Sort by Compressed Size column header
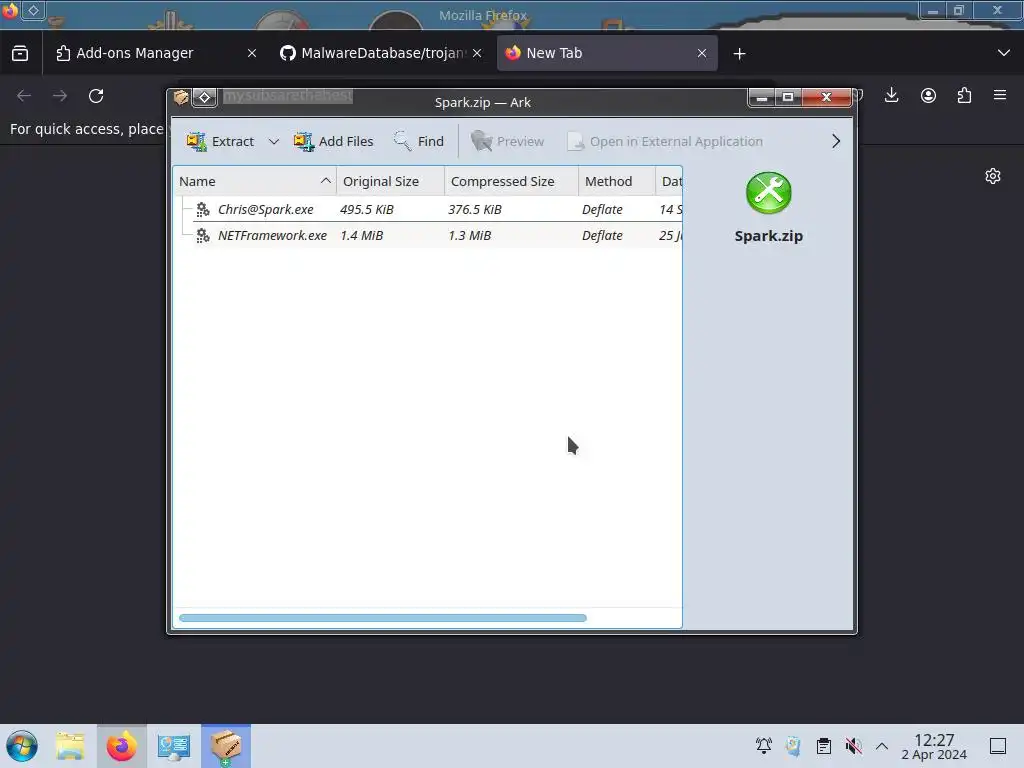 [x=511, y=181]
